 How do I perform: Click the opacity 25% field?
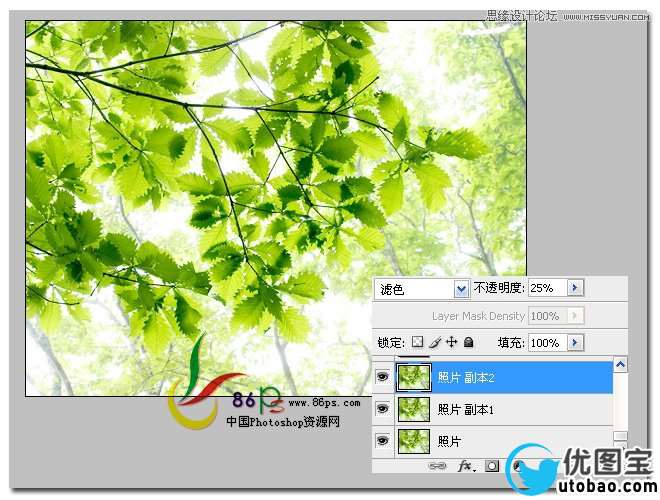click(x=548, y=288)
